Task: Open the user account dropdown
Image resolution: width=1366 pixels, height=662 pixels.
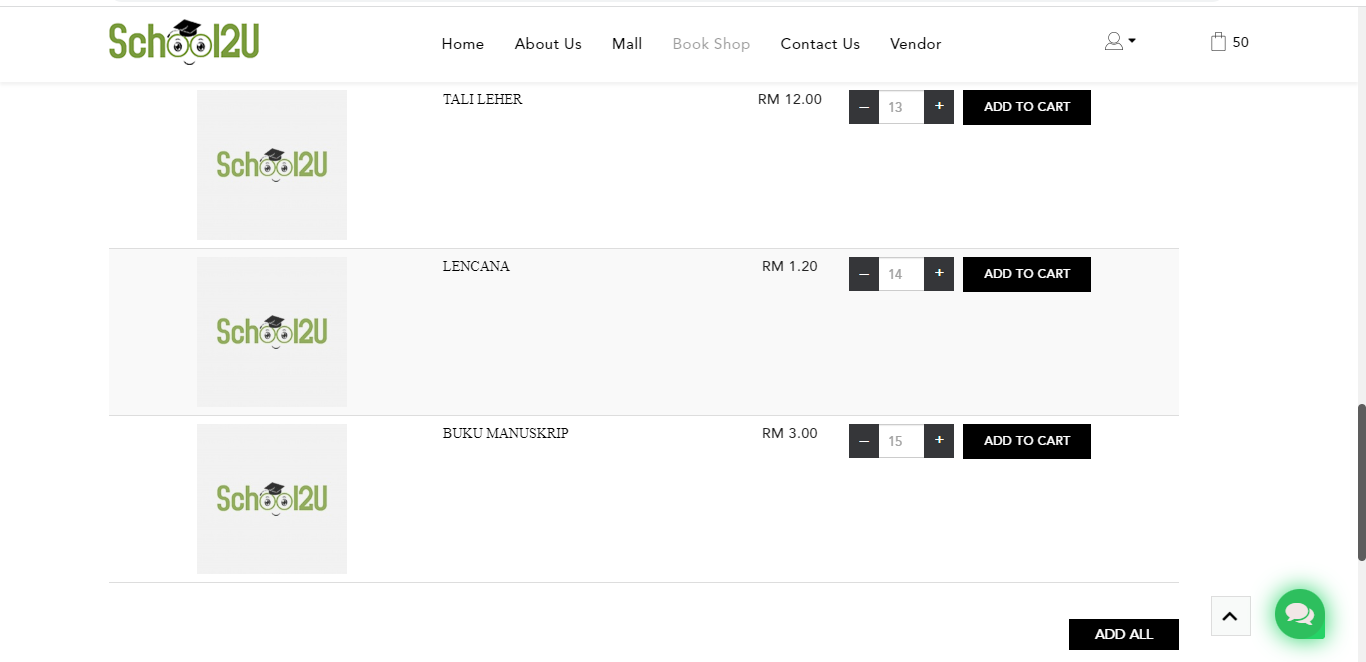Action: (1119, 41)
